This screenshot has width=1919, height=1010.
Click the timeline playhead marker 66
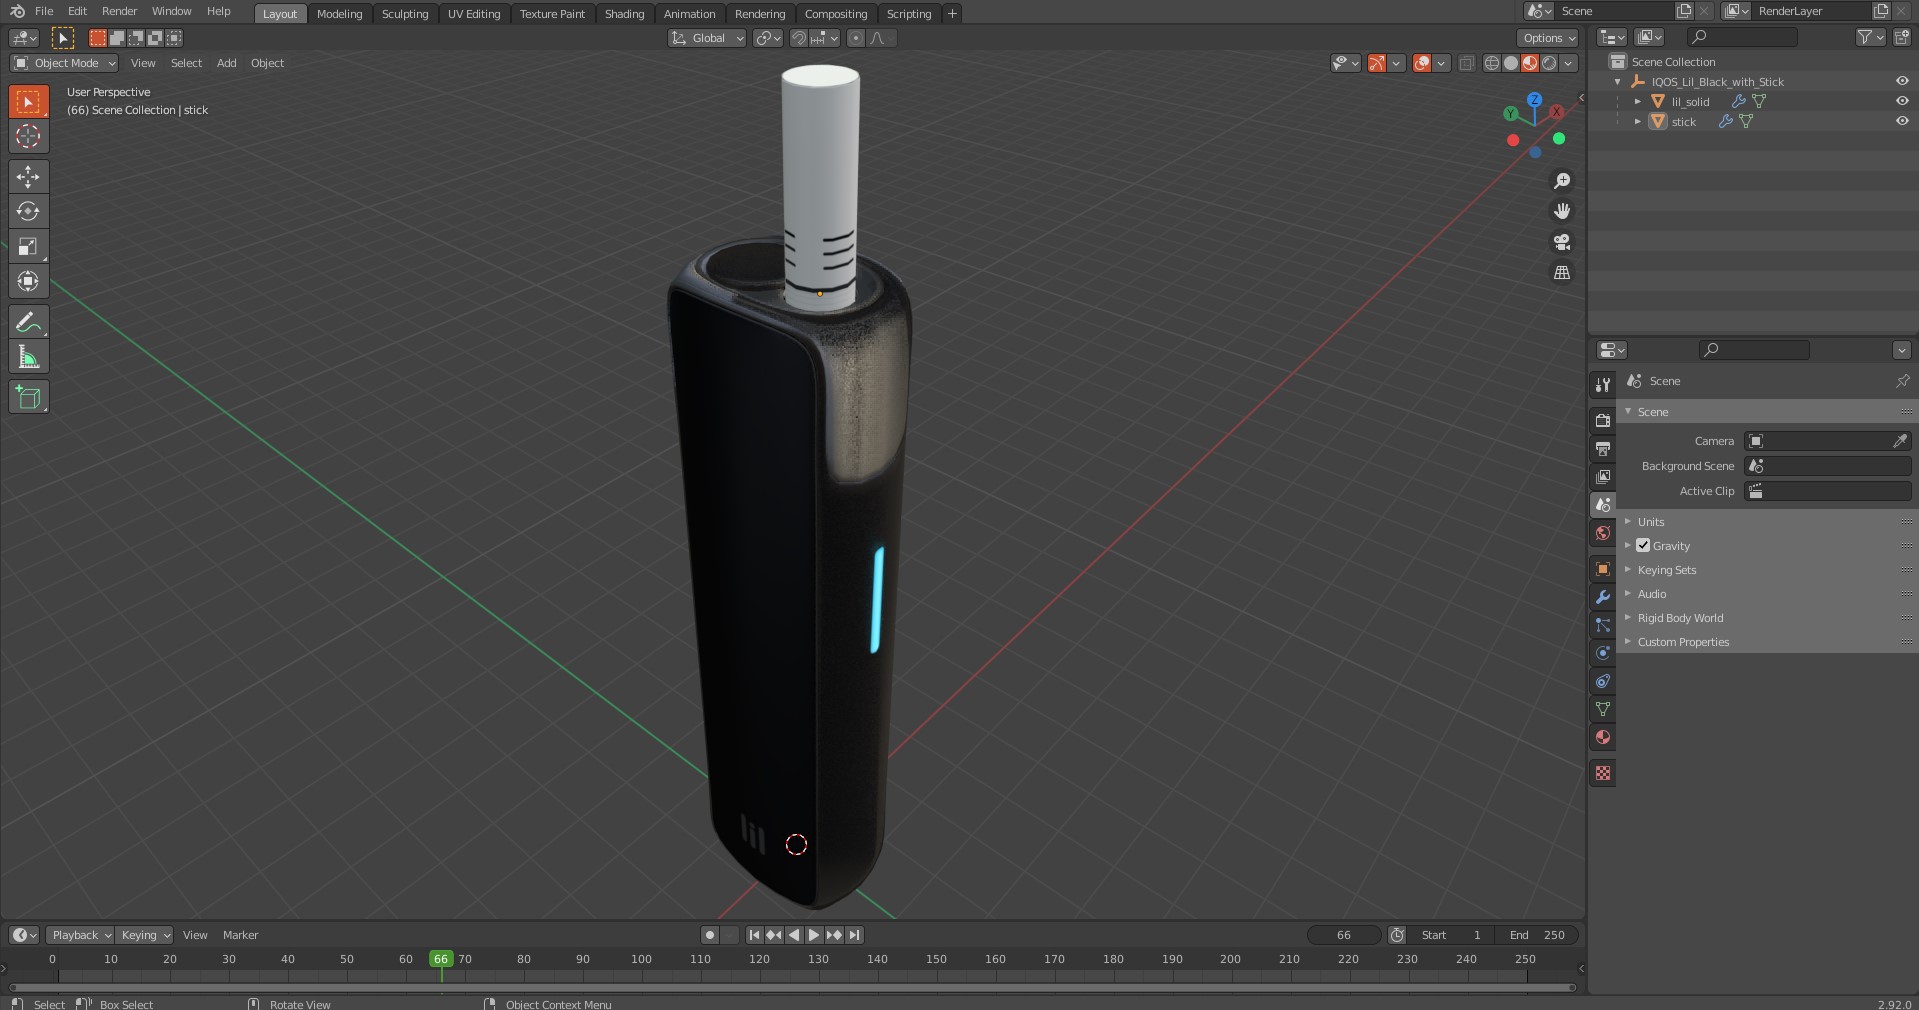[x=440, y=959]
